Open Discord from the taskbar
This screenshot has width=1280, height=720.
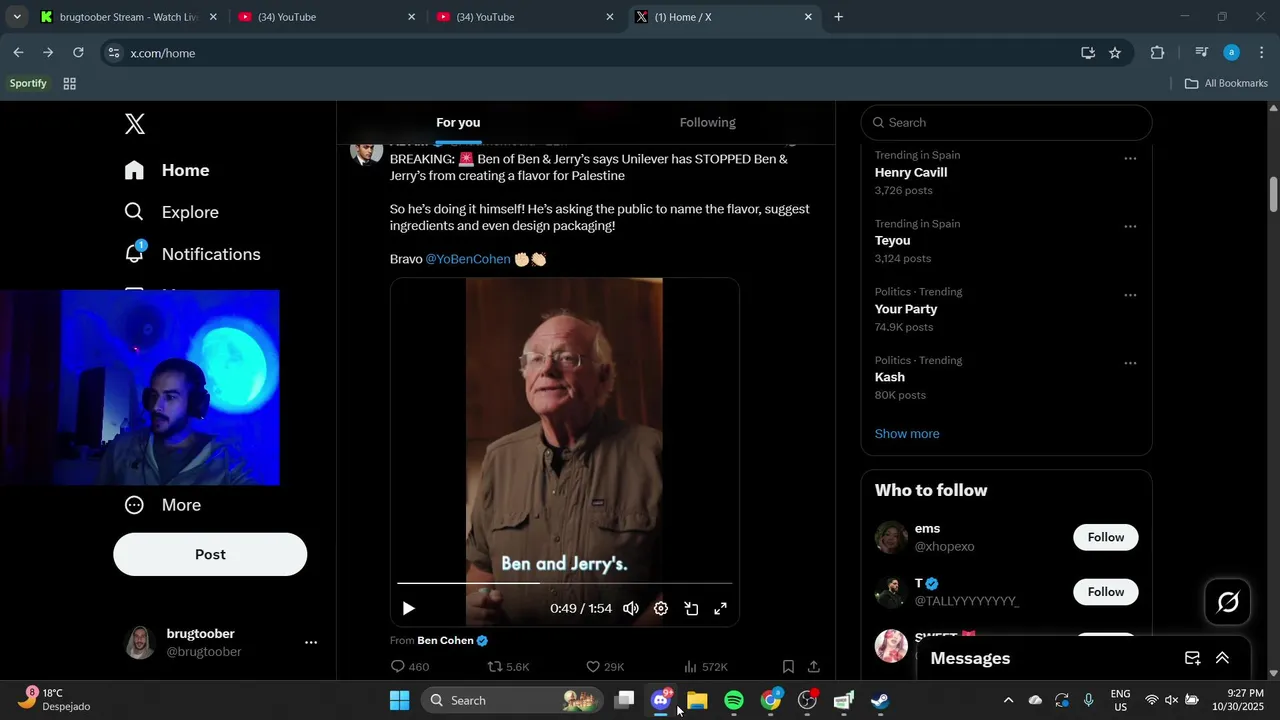point(661,700)
